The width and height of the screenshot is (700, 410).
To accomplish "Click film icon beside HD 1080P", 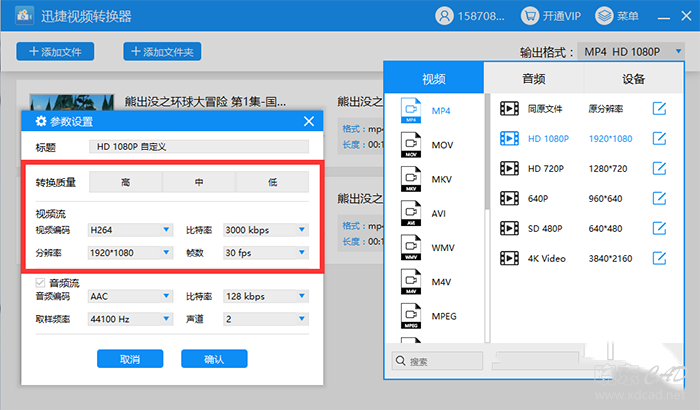I will coord(509,138).
